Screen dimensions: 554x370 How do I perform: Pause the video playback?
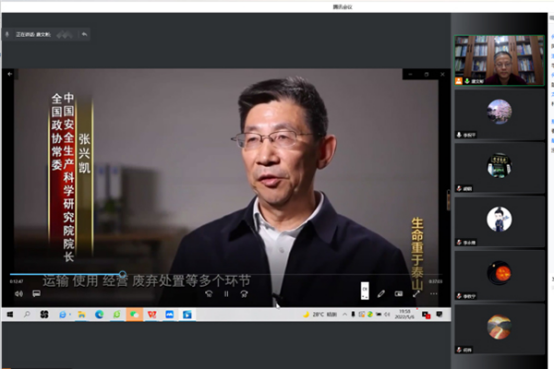(x=226, y=294)
